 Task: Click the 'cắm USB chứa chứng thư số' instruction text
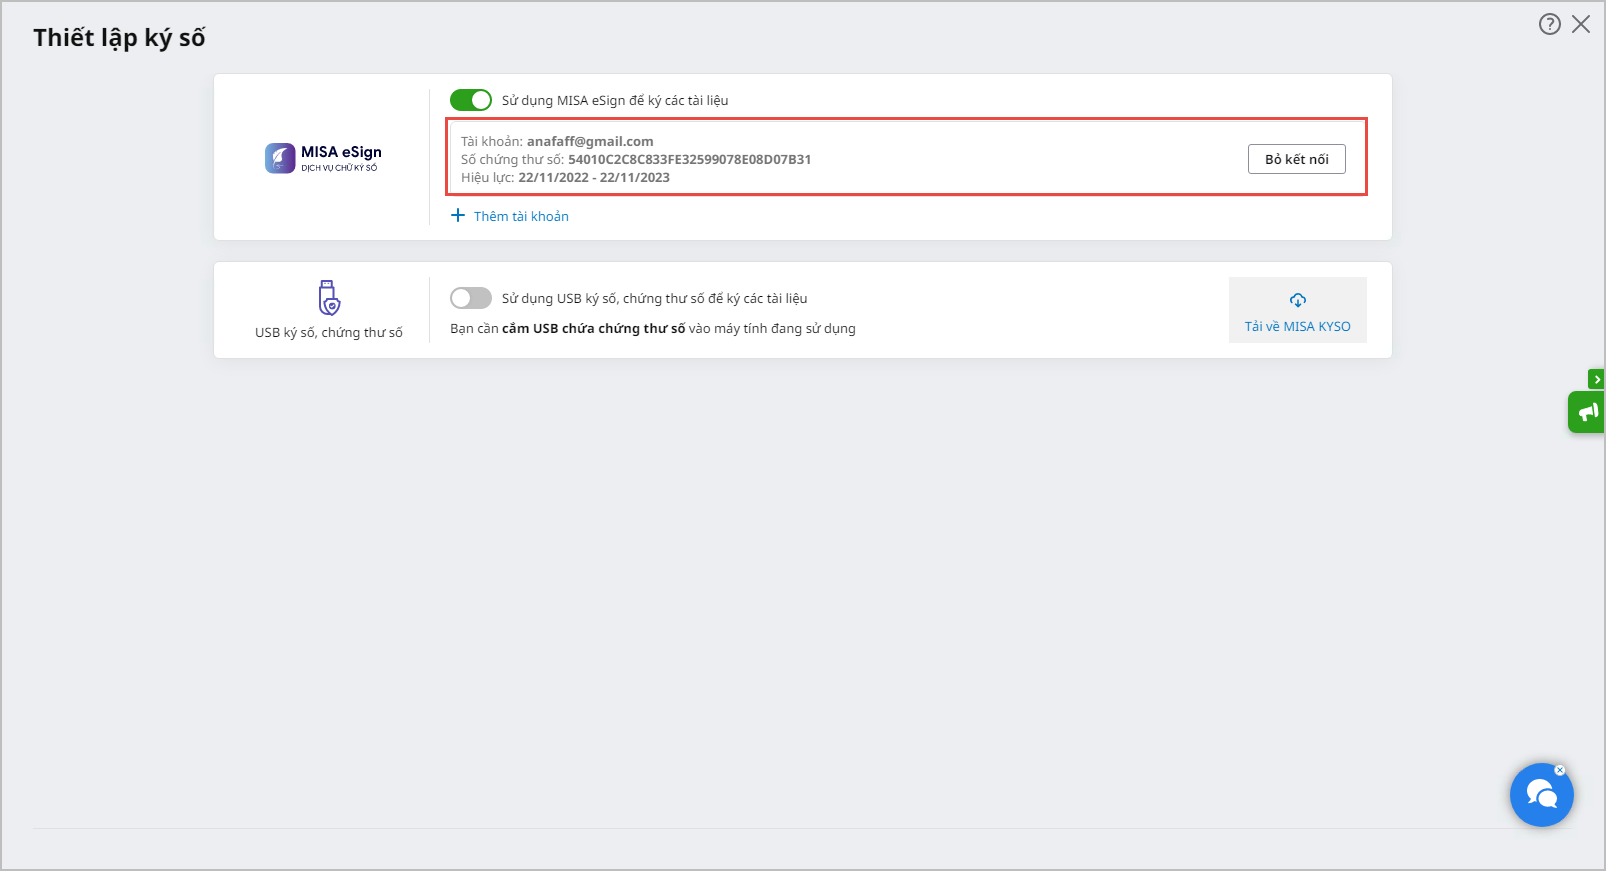(x=594, y=328)
